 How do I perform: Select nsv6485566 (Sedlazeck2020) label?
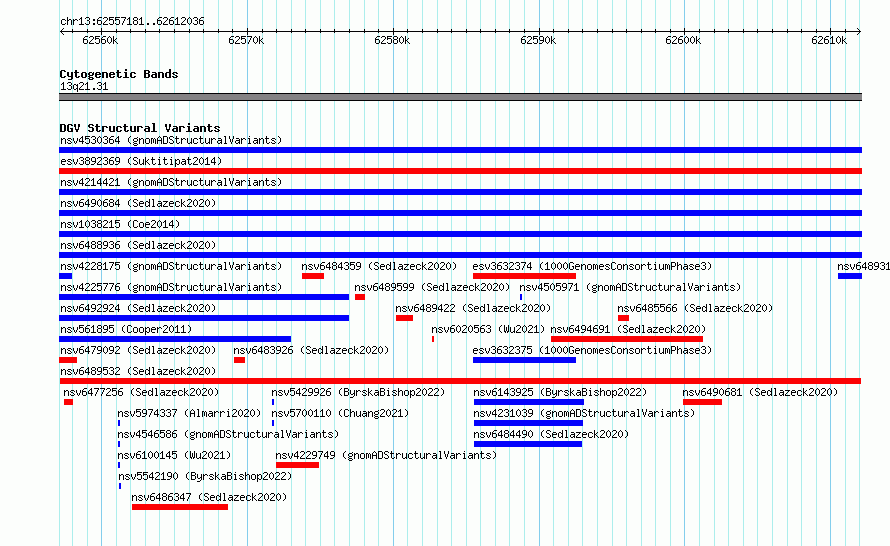(x=695, y=308)
